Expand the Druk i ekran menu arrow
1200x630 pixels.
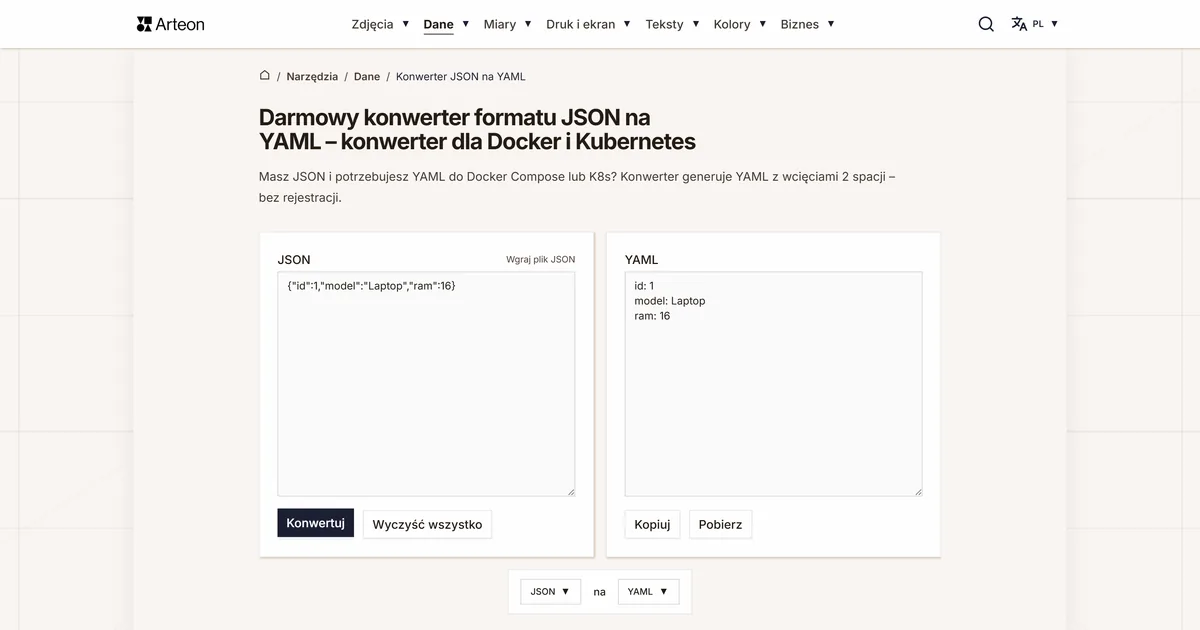[627, 24]
